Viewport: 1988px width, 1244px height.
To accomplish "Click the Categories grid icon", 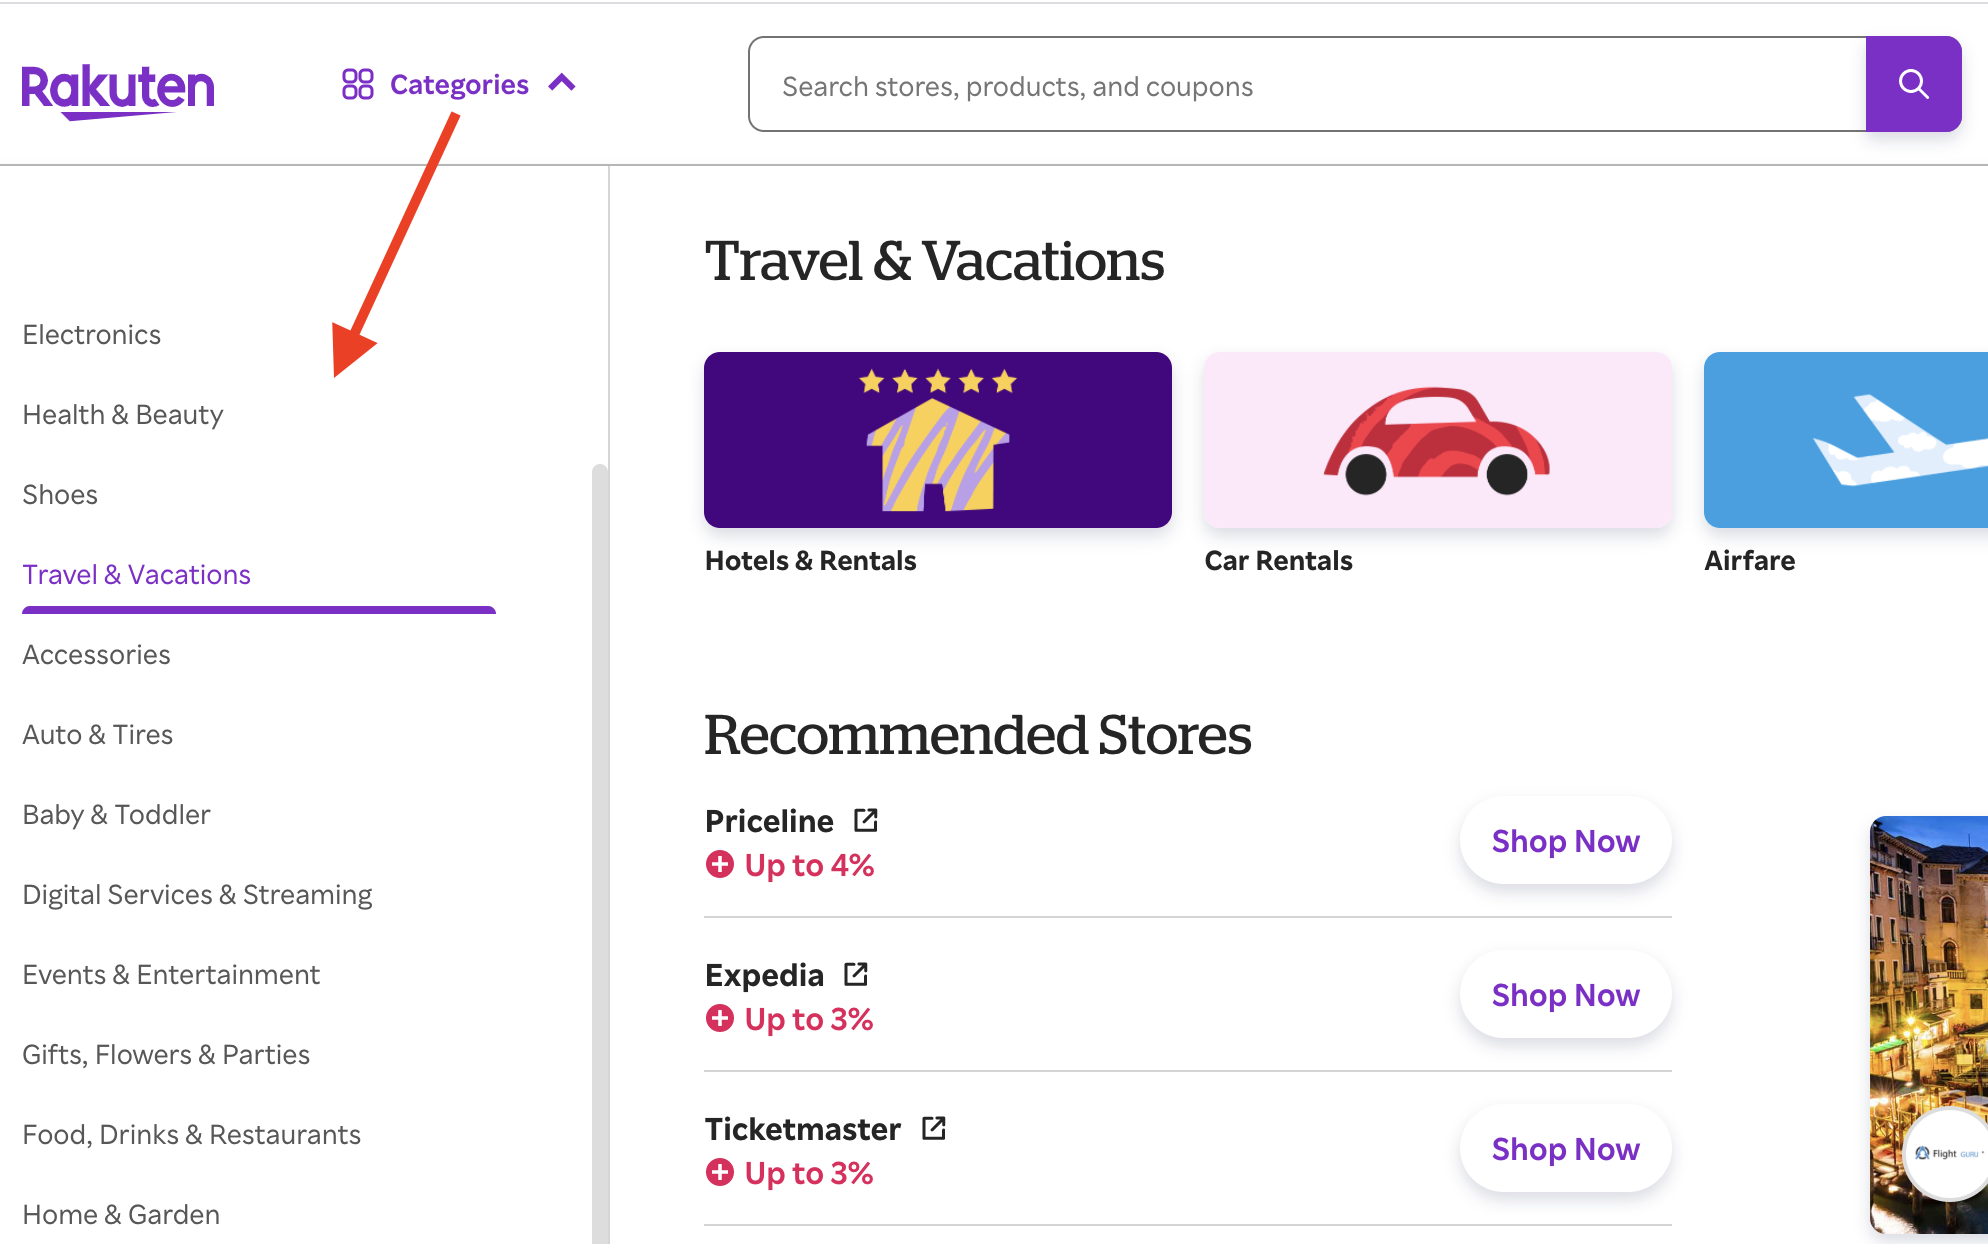I will [357, 84].
